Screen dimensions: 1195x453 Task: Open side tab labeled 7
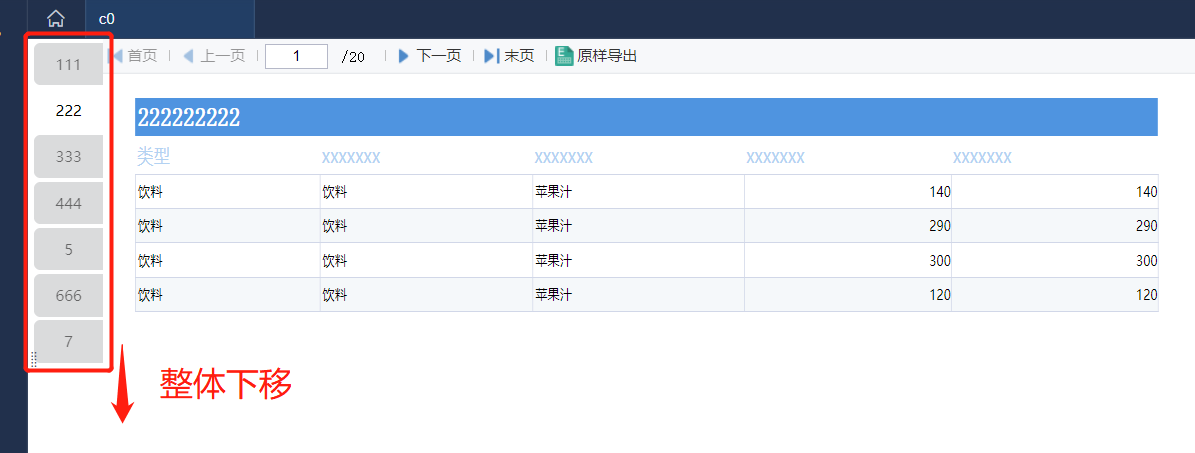69,342
